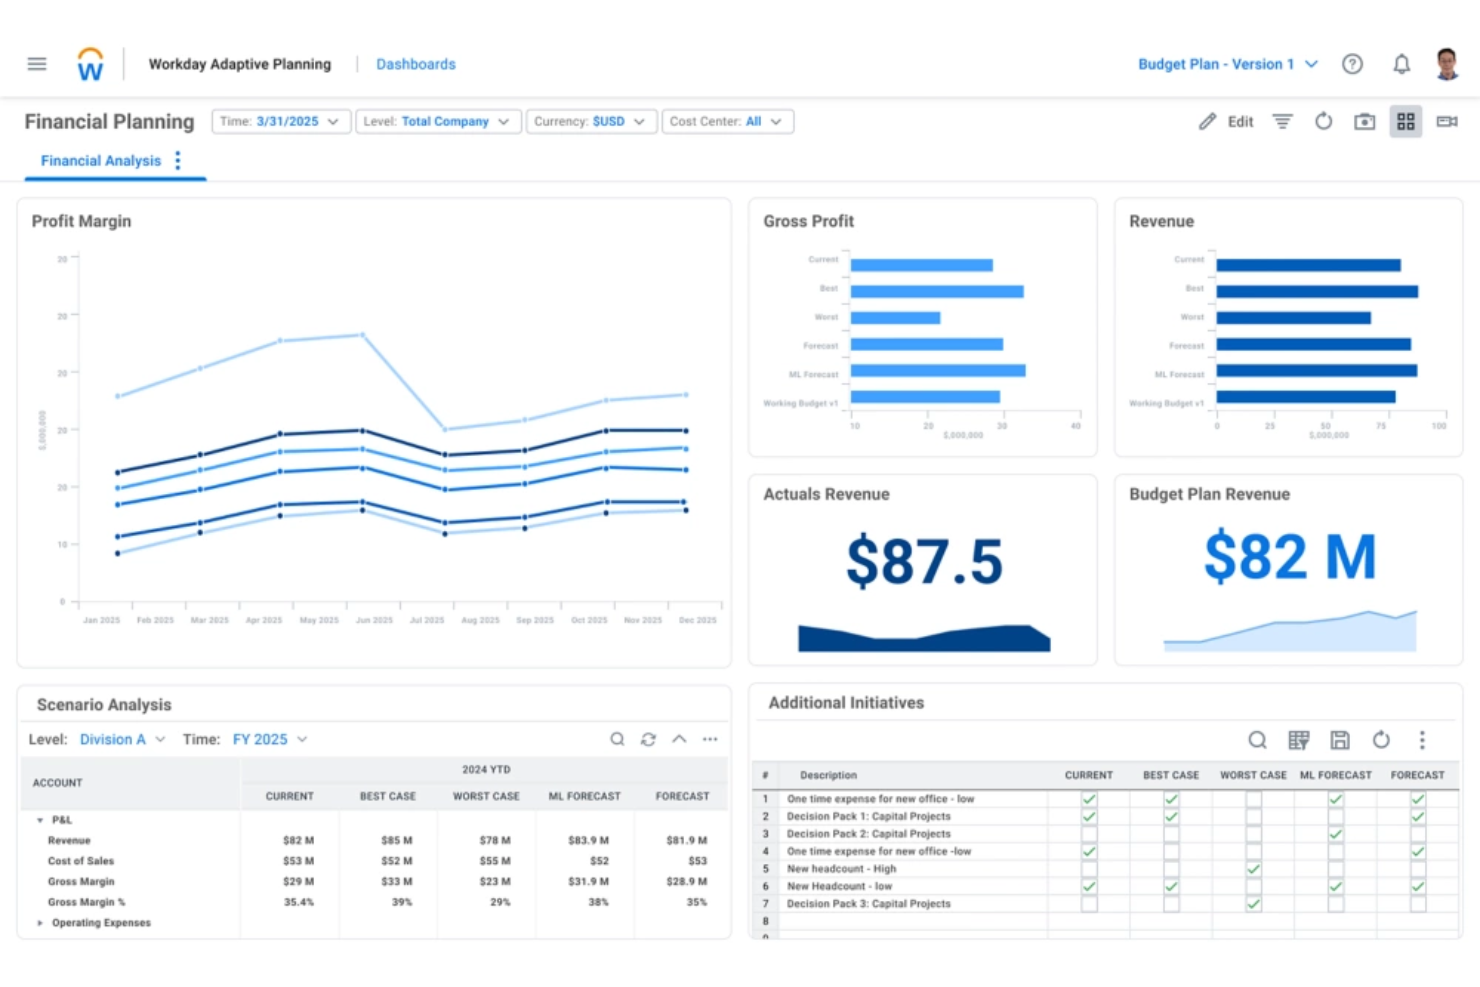
Task: Check Worst Case for New headcount - High
Action: click(1253, 868)
